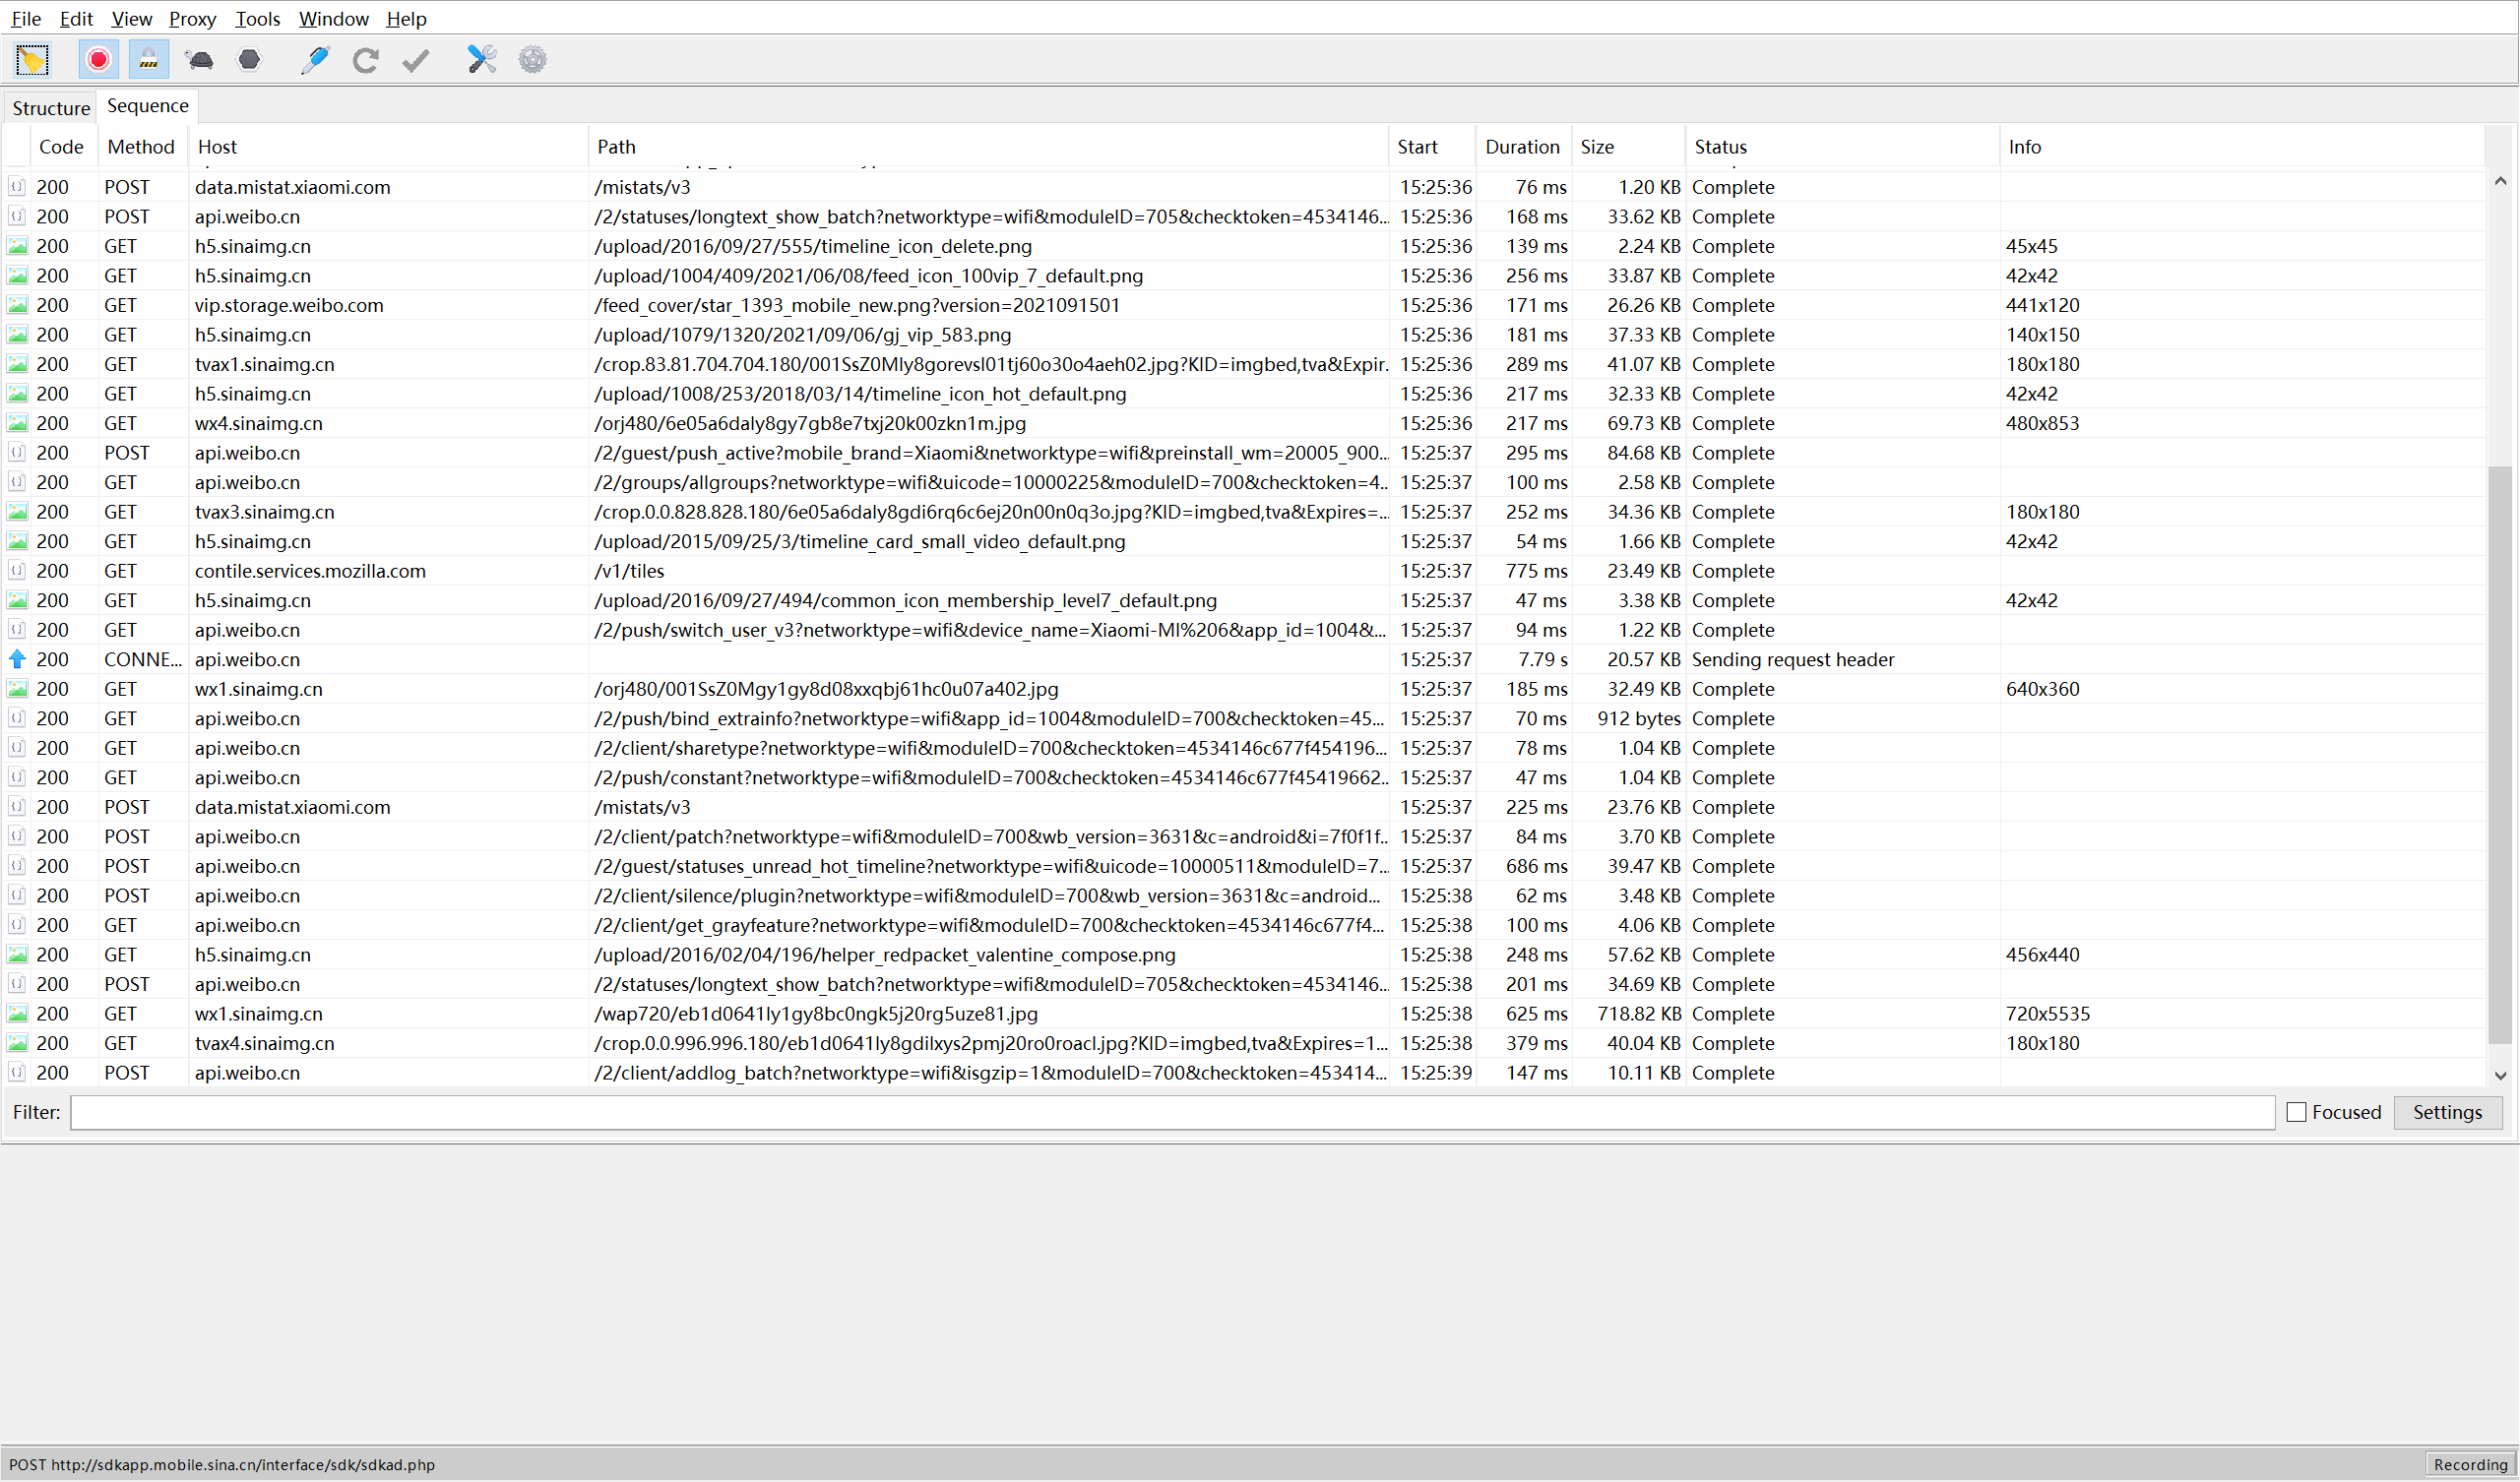
Task: Toggle the red Recording button
Action: (x=98, y=60)
